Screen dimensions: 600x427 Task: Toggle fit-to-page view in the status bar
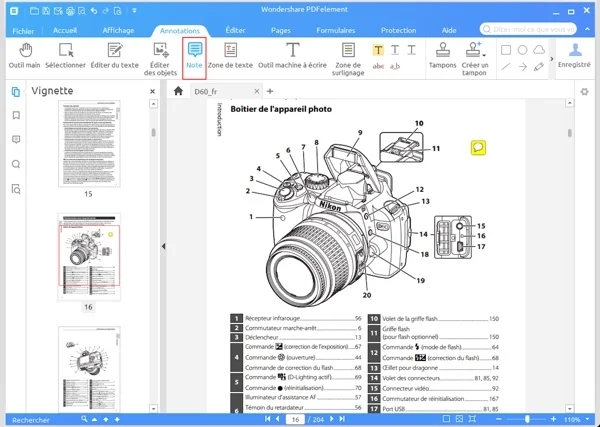tap(460, 419)
